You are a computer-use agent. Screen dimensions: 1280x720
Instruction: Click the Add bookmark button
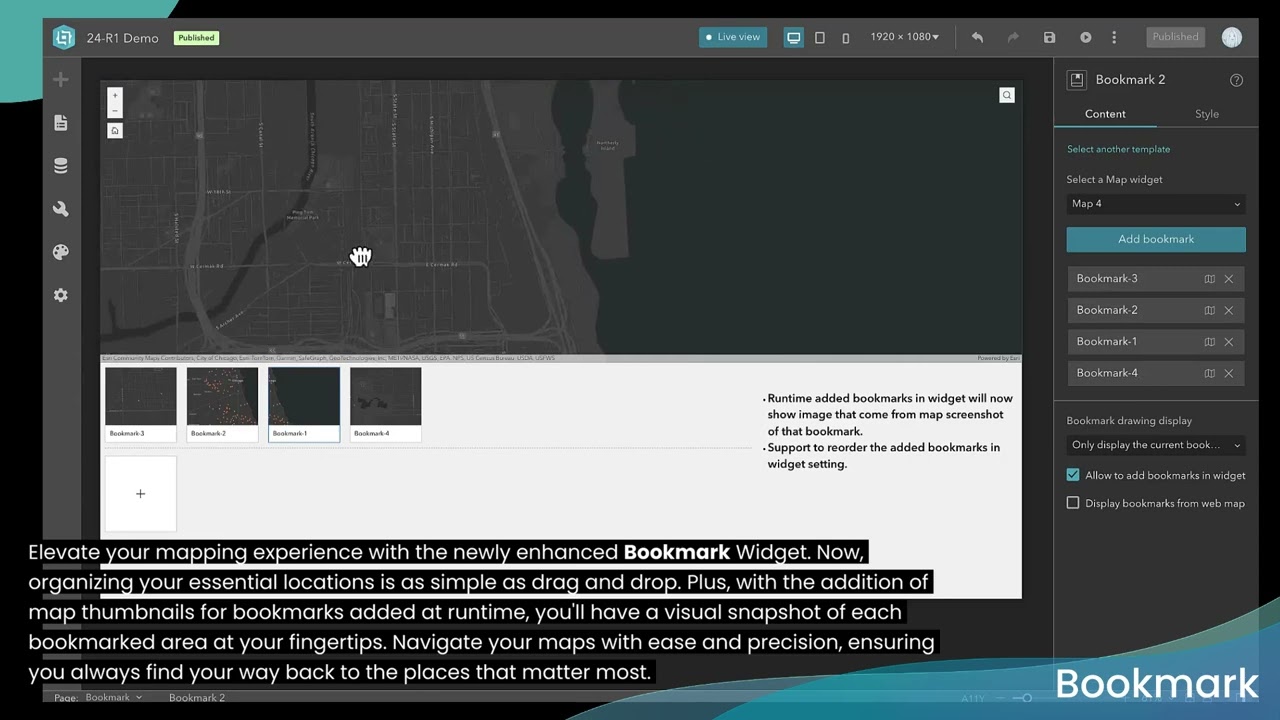click(1156, 239)
